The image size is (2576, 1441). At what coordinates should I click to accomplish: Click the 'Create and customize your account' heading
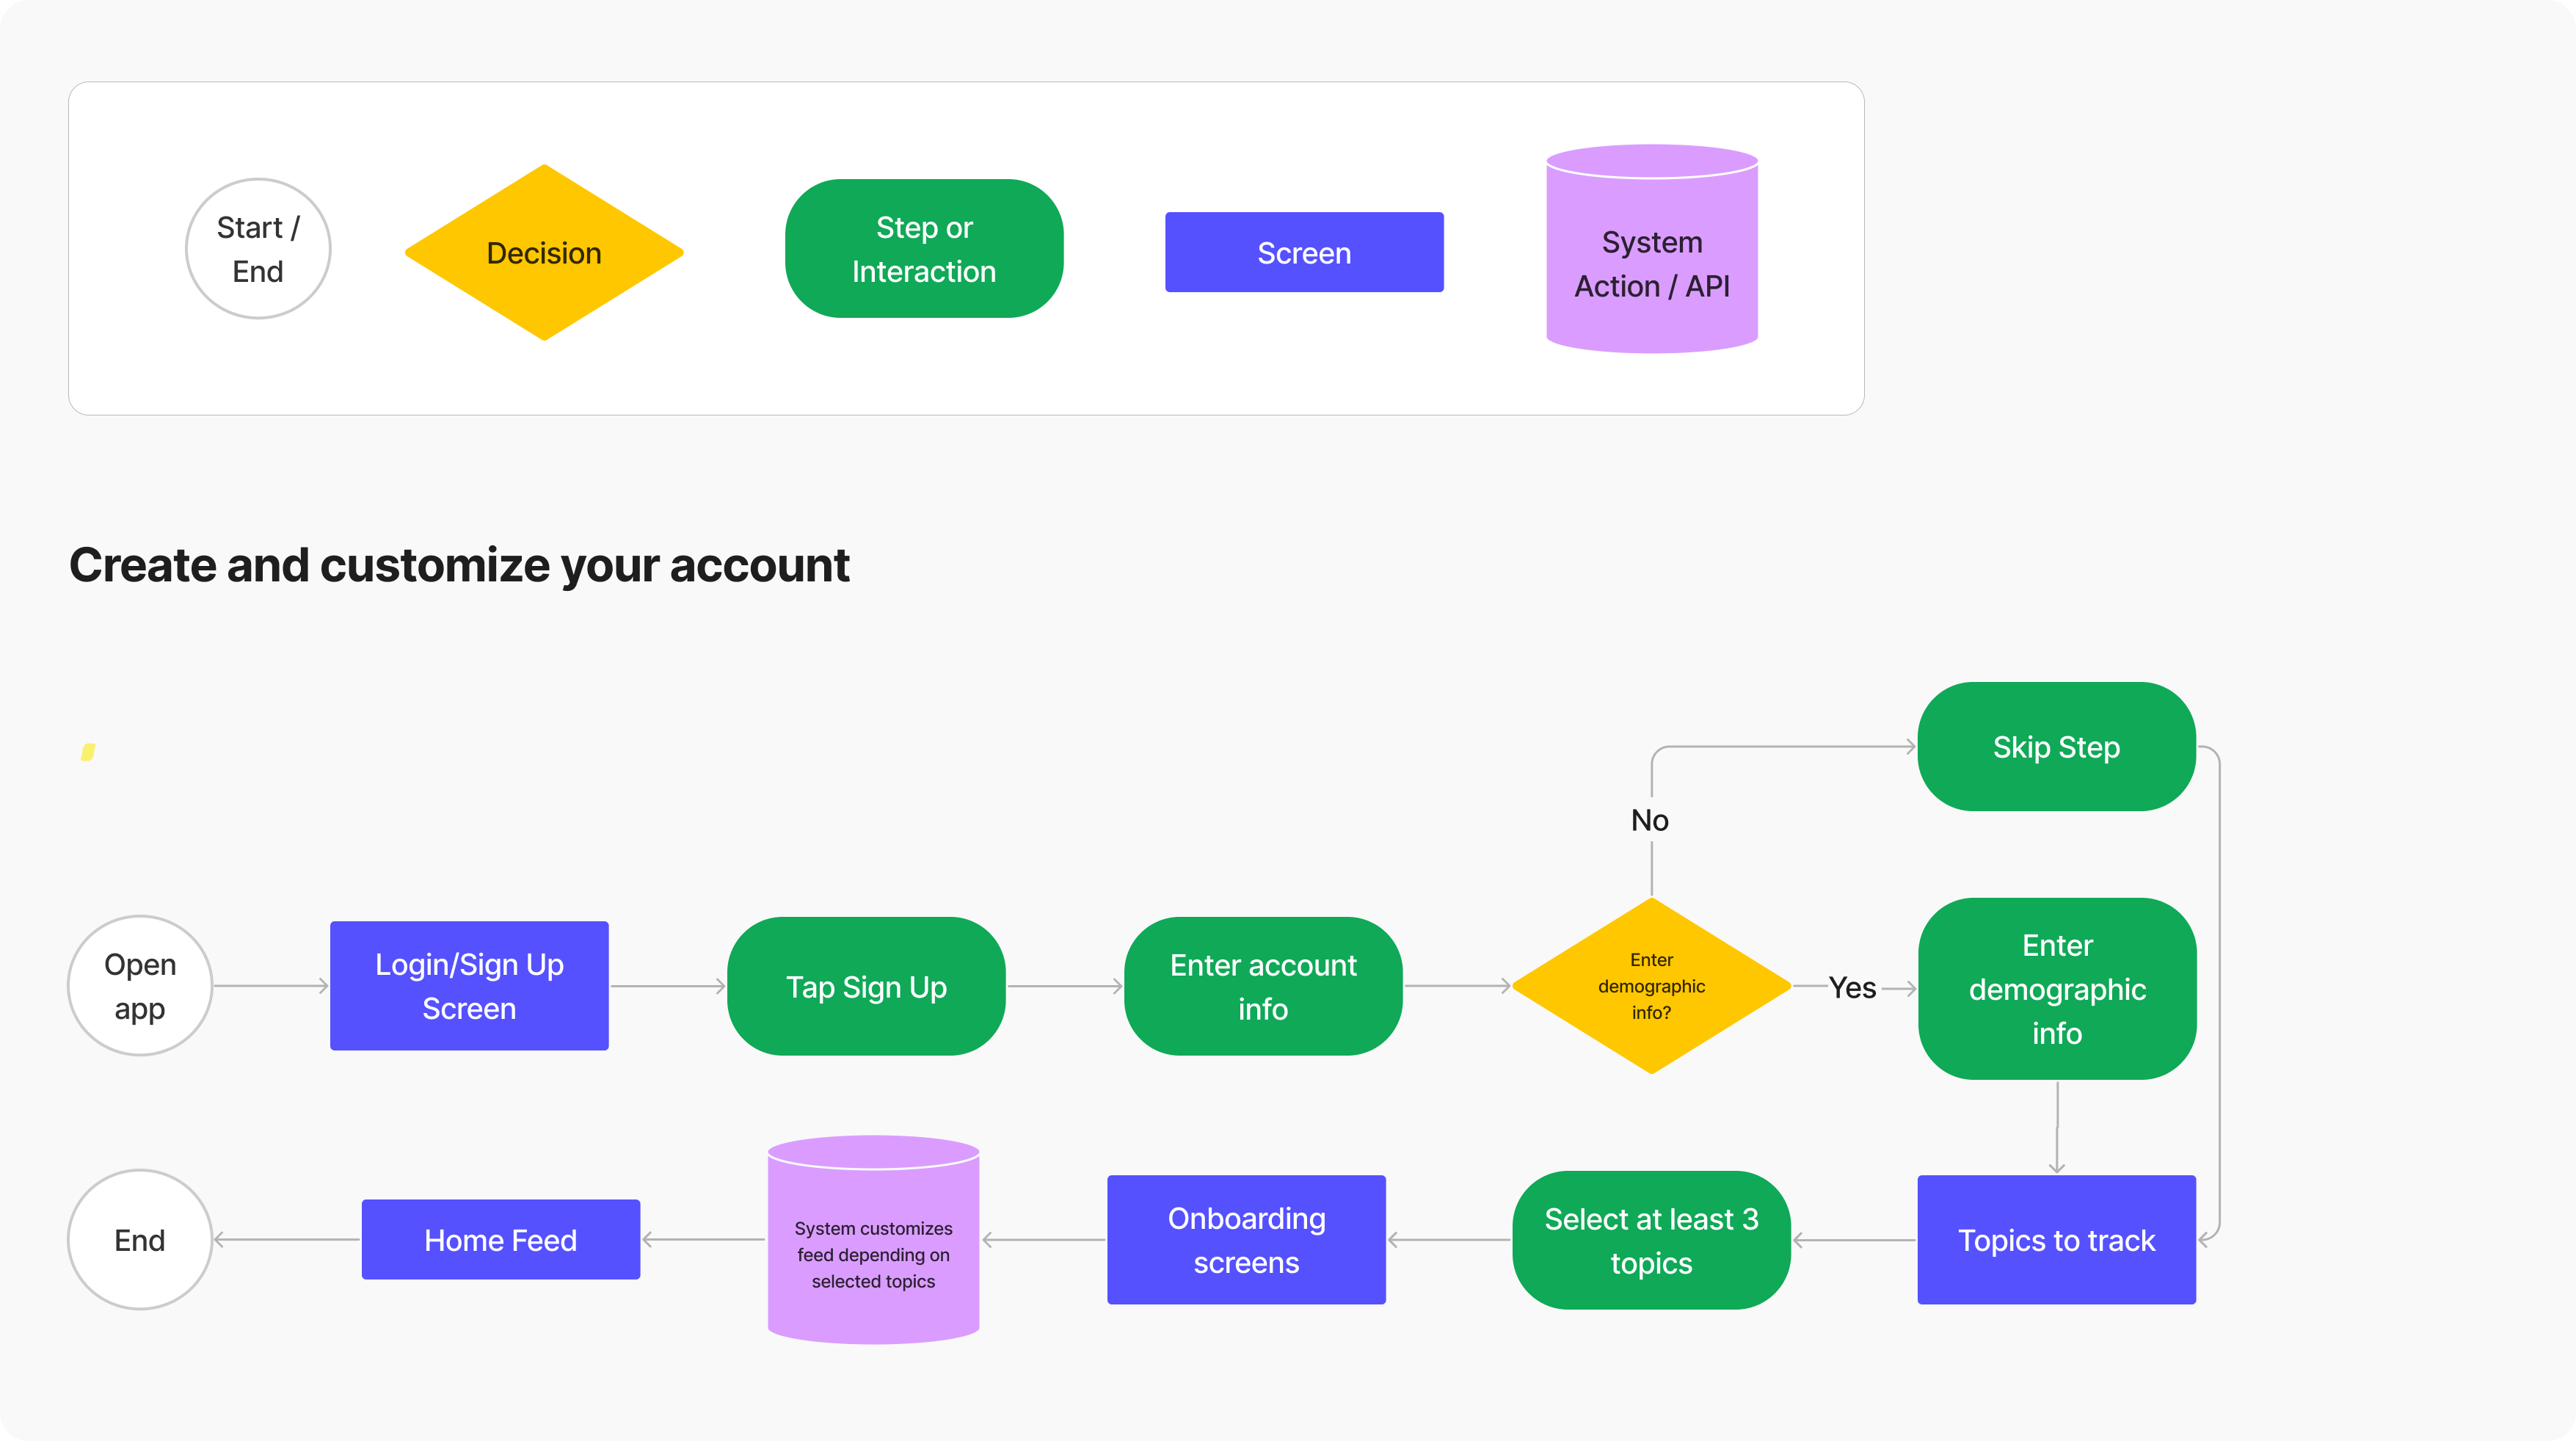pyautogui.click(x=459, y=565)
